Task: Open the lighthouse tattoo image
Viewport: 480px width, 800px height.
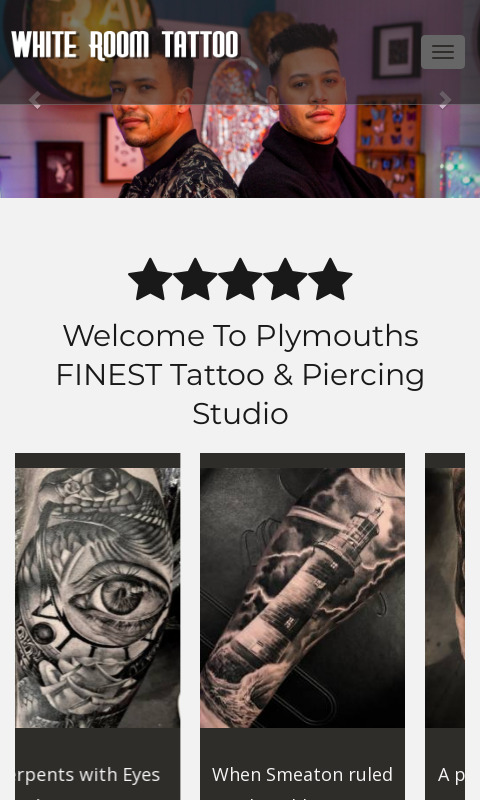Action: click(x=302, y=597)
